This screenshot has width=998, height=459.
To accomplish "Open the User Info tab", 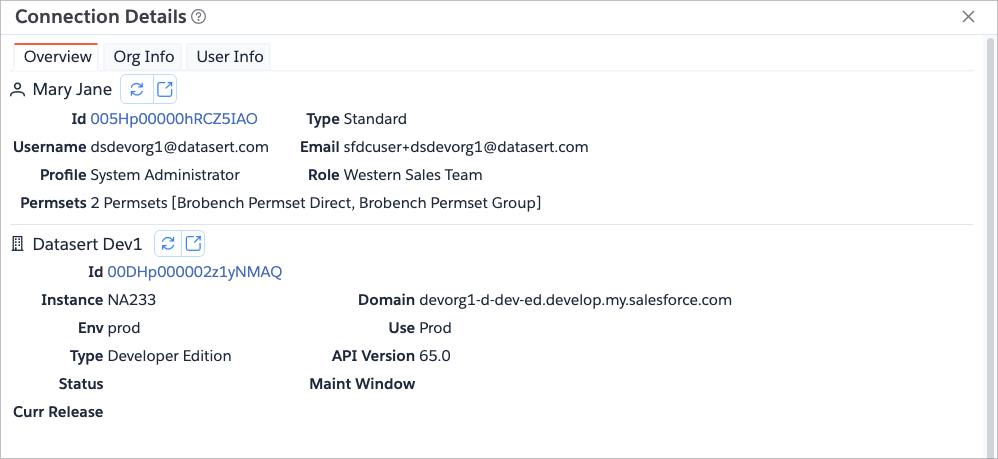I will pyautogui.click(x=229, y=57).
